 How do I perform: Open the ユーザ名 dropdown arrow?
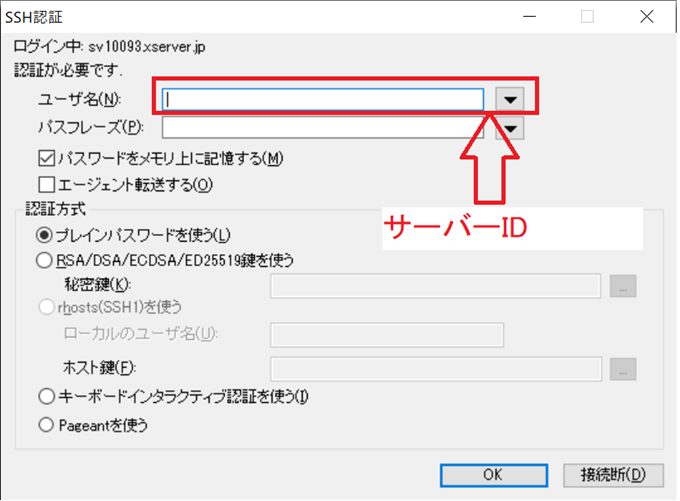point(512,99)
